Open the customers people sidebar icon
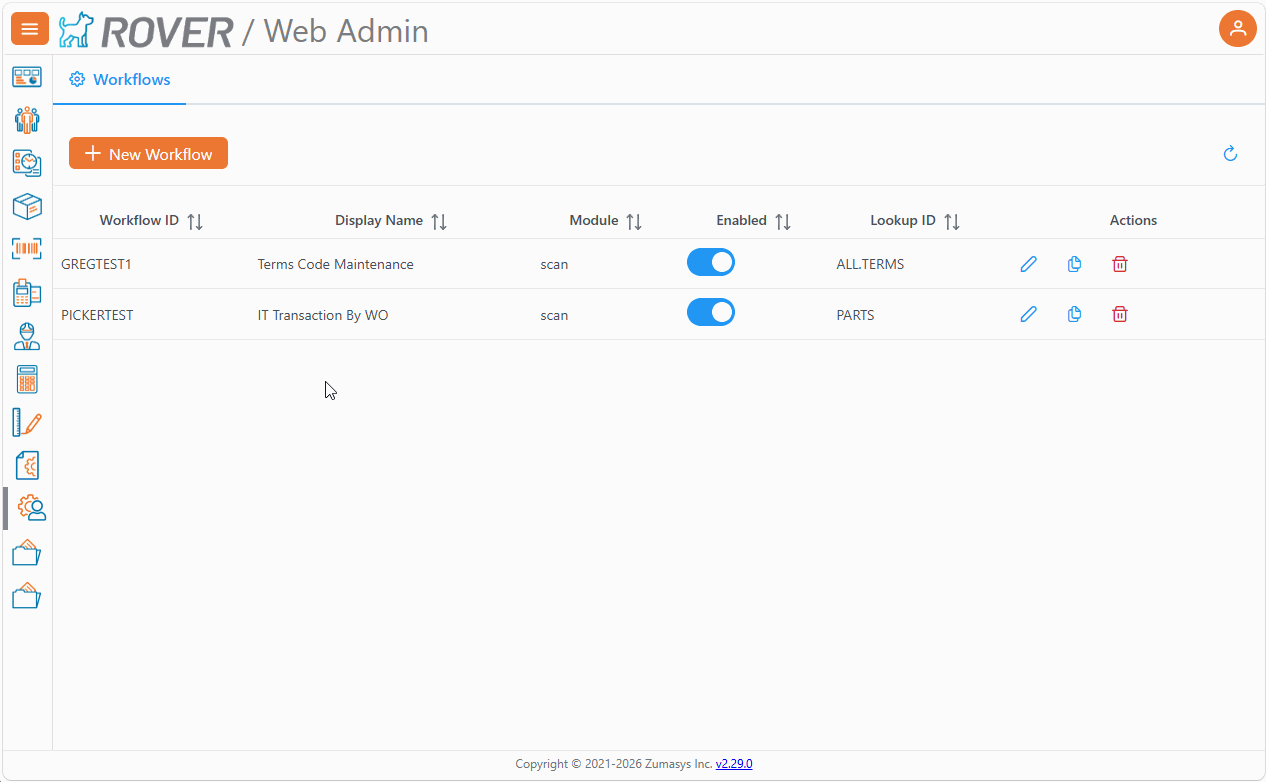The width and height of the screenshot is (1266, 782). pyautogui.click(x=27, y=120)
